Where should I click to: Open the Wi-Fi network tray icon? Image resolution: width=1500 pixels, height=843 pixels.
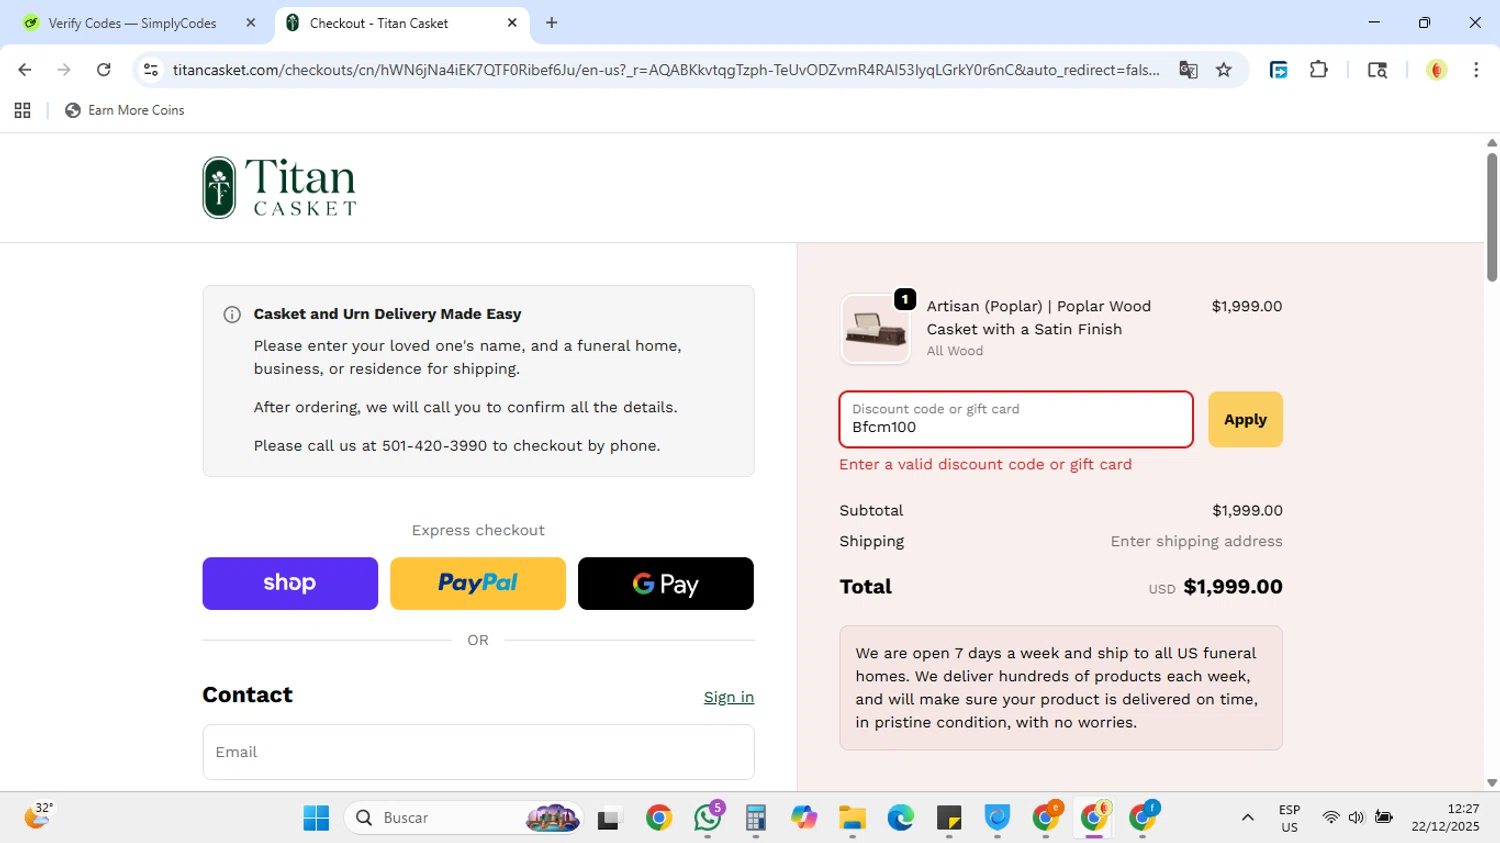coord(1330,818)
